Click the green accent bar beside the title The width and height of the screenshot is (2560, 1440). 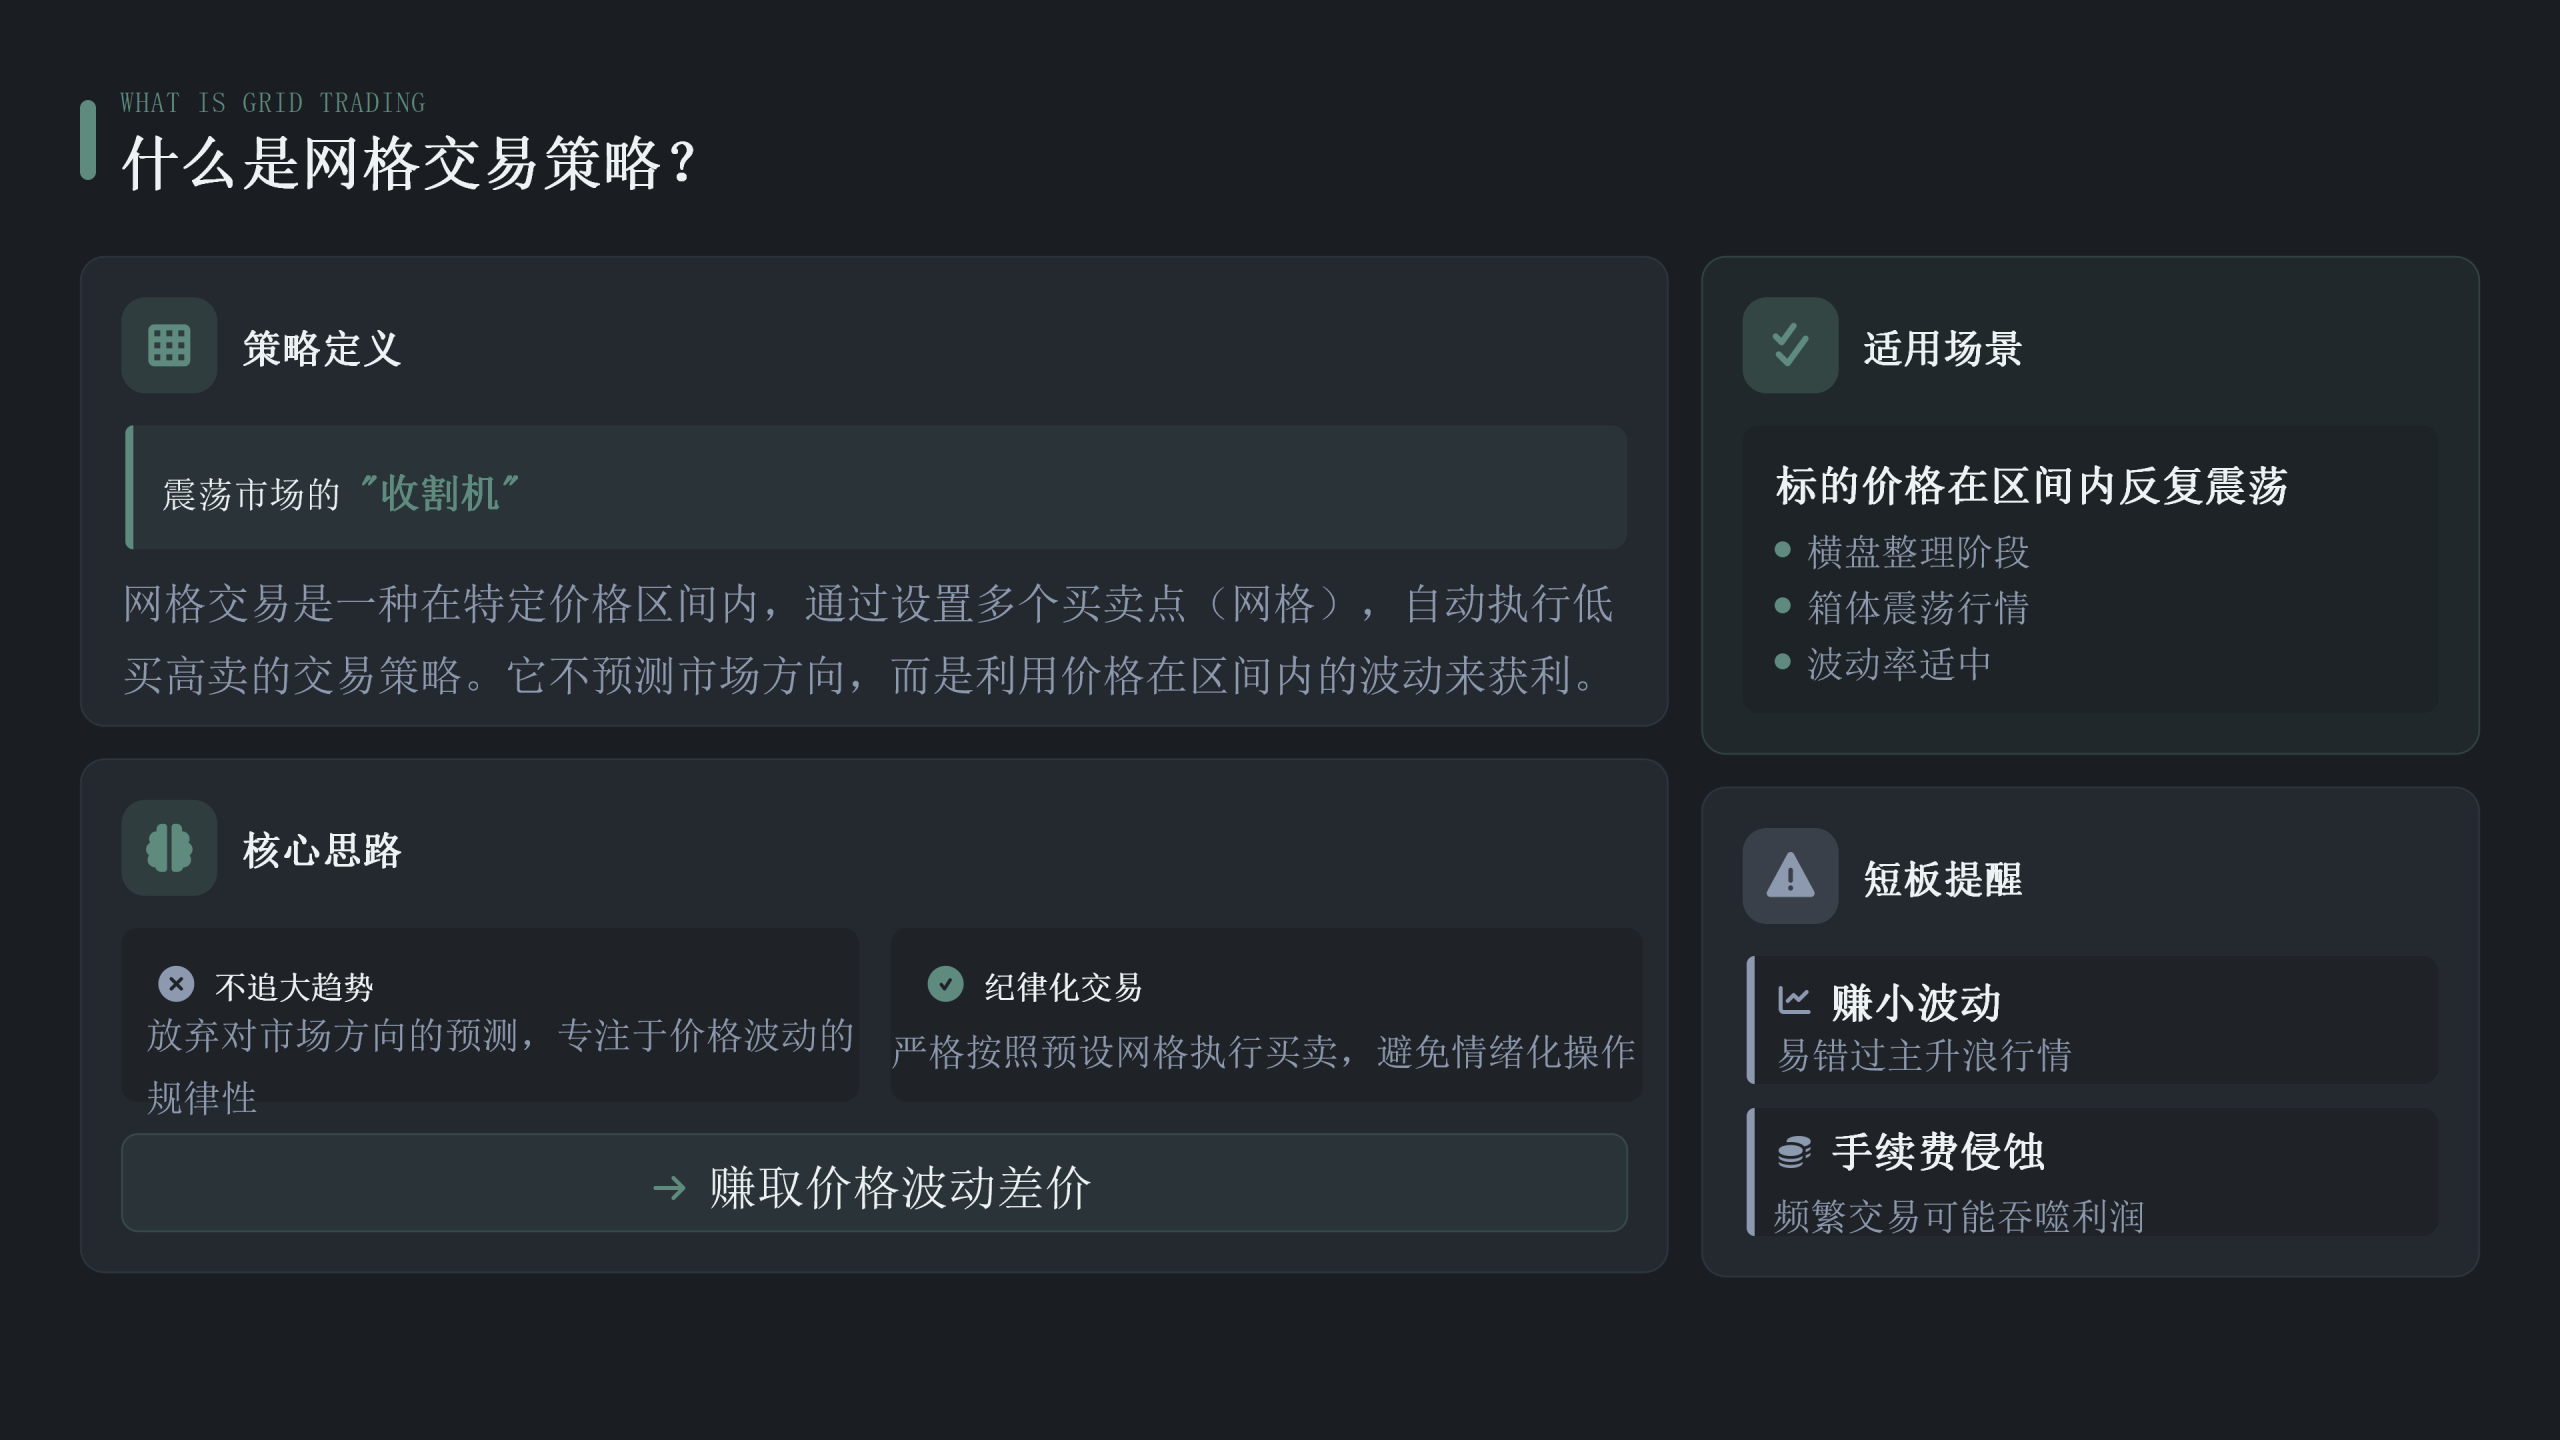pyautogui.click(x=88, y=140)
